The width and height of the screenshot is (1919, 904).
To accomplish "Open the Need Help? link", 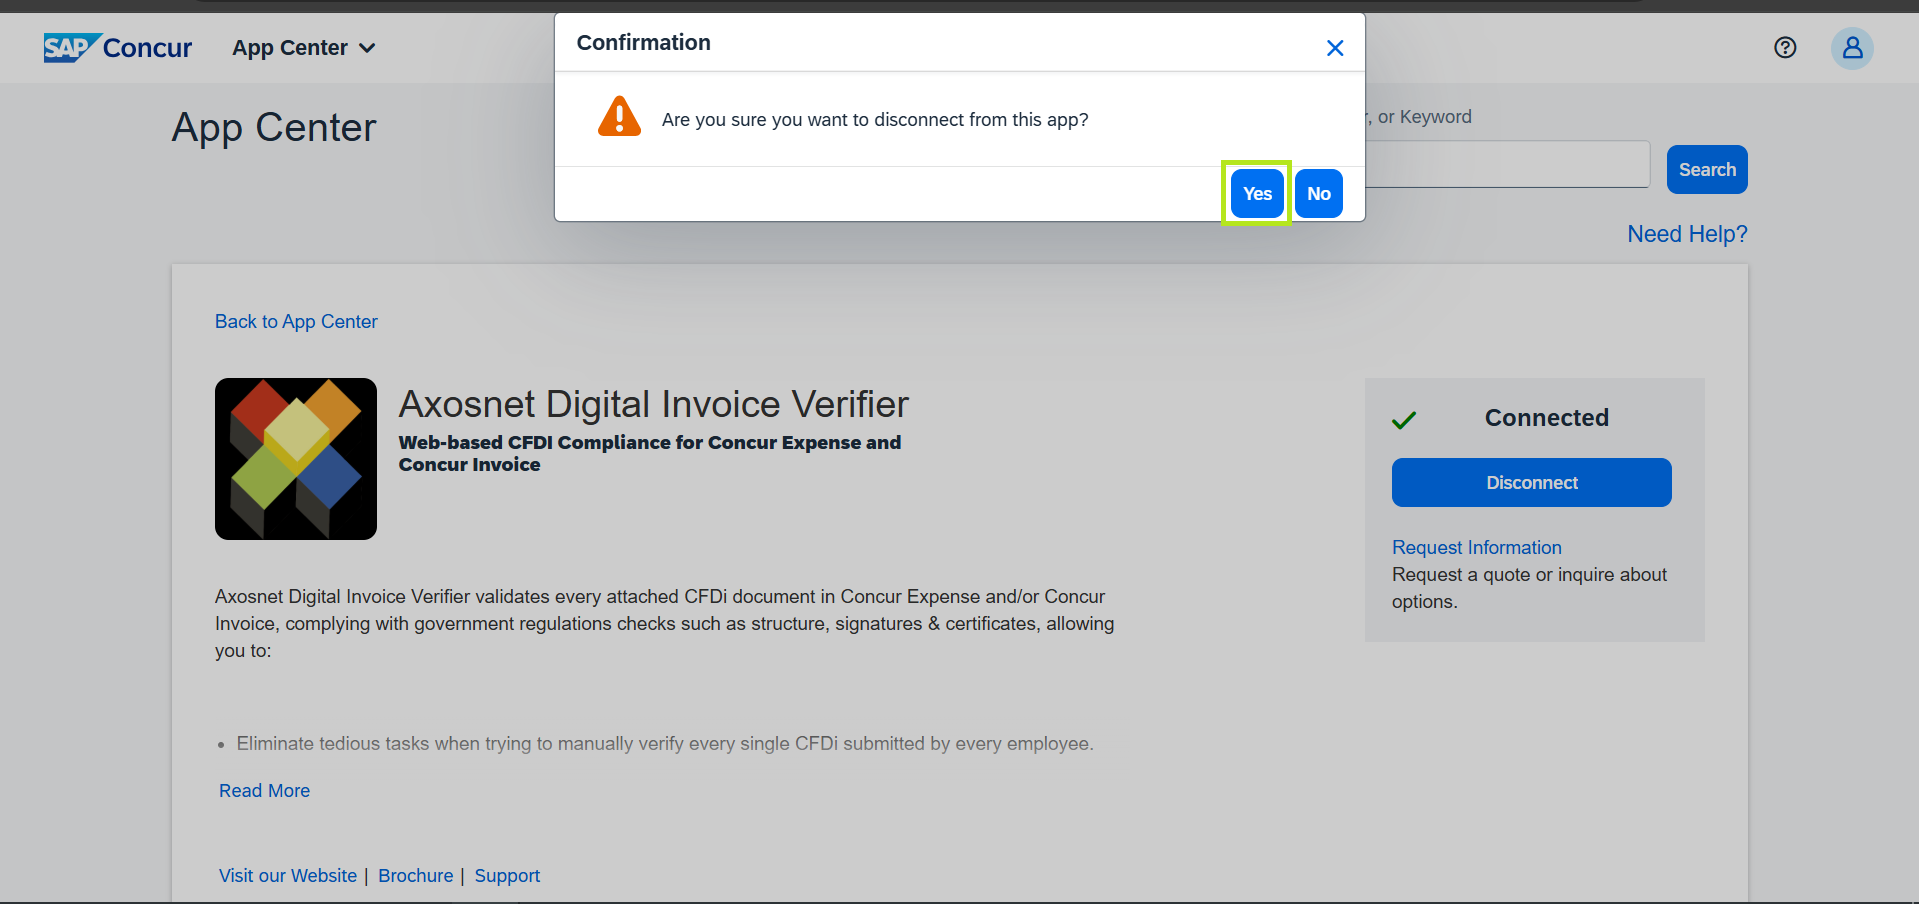I will click(1686, 234).
